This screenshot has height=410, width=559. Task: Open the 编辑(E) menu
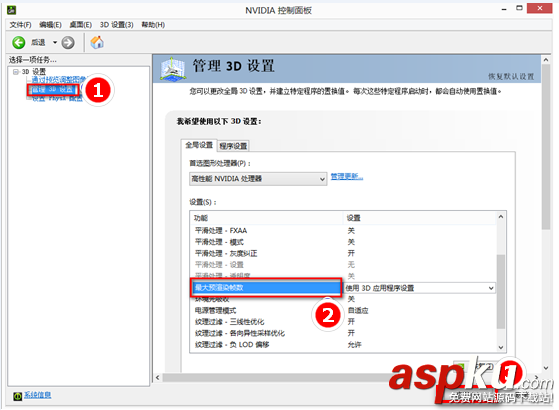[50, 25]
